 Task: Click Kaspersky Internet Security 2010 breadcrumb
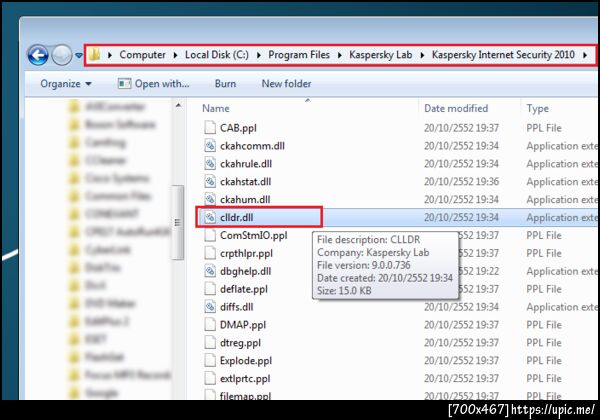pyautogui.click(x=503, y=55)
